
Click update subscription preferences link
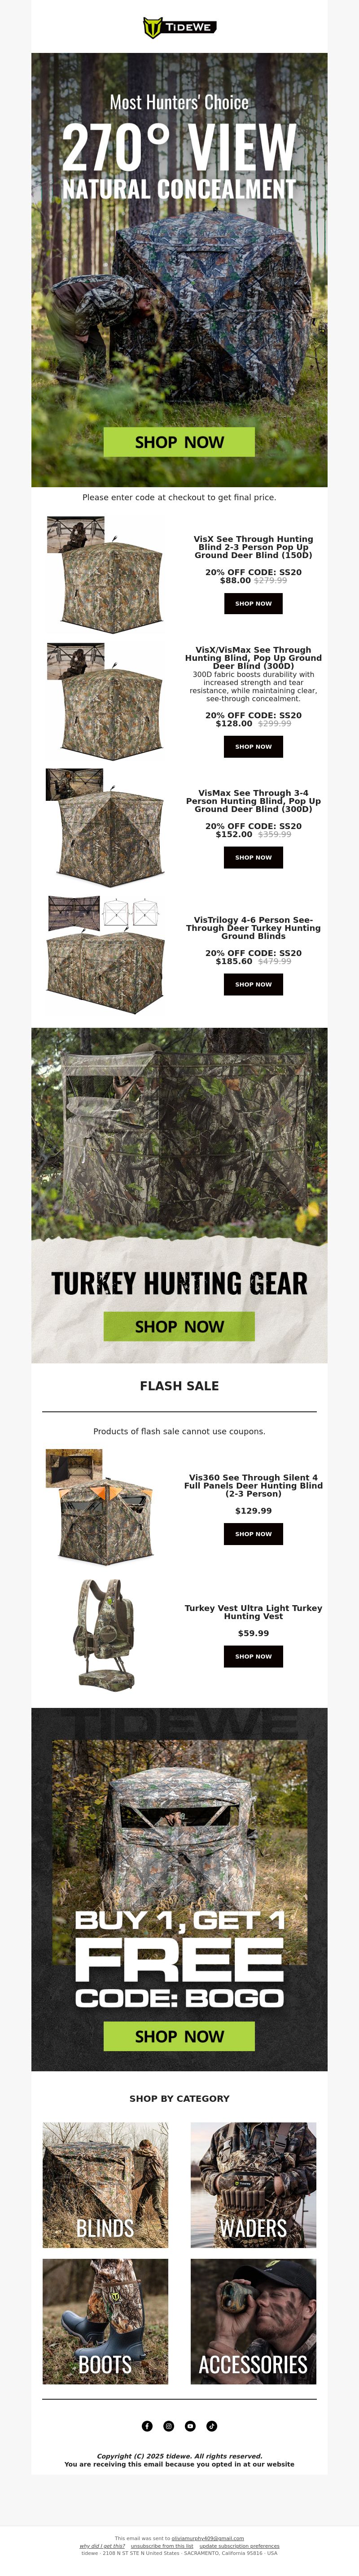pos(239,2546)
